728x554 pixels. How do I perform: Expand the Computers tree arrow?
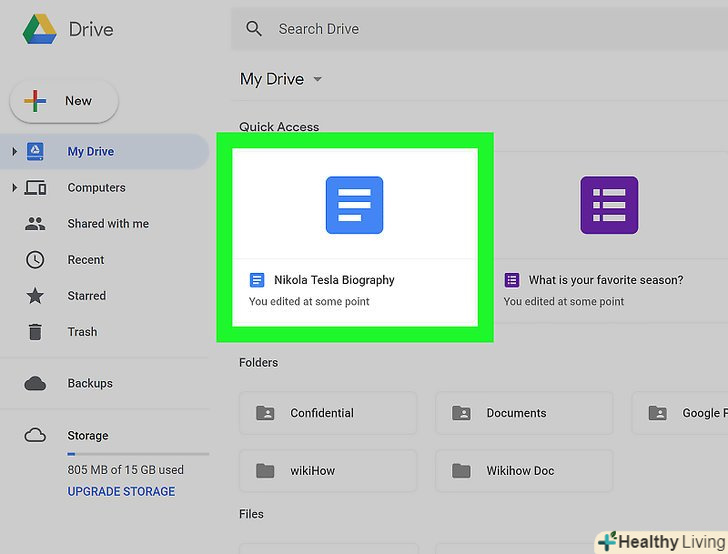point(14,188)
